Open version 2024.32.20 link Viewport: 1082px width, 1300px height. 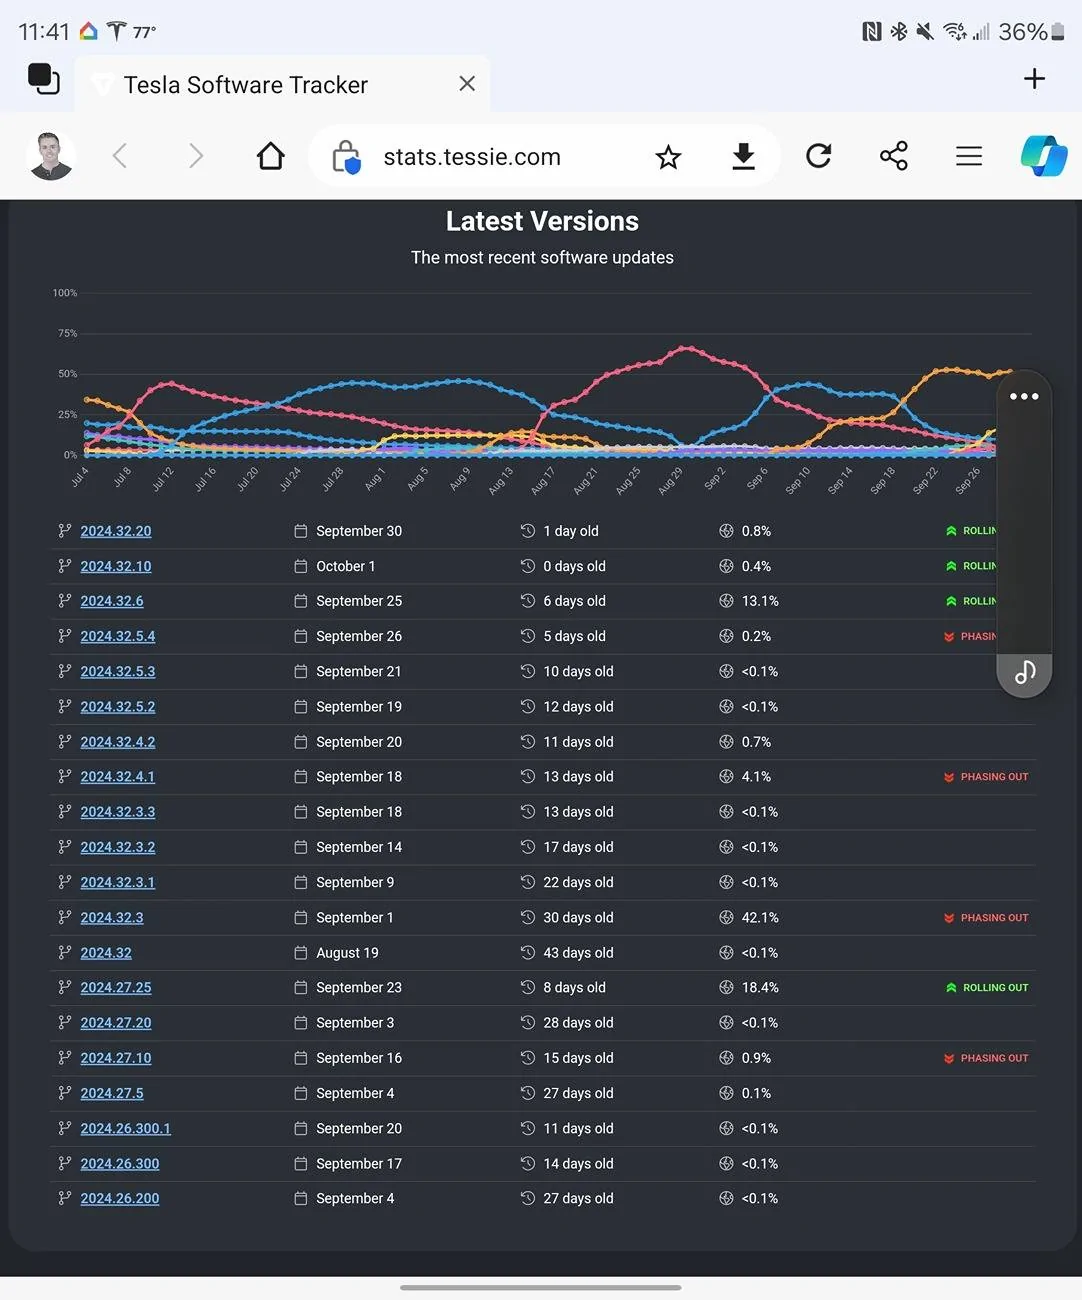[116, 531]
